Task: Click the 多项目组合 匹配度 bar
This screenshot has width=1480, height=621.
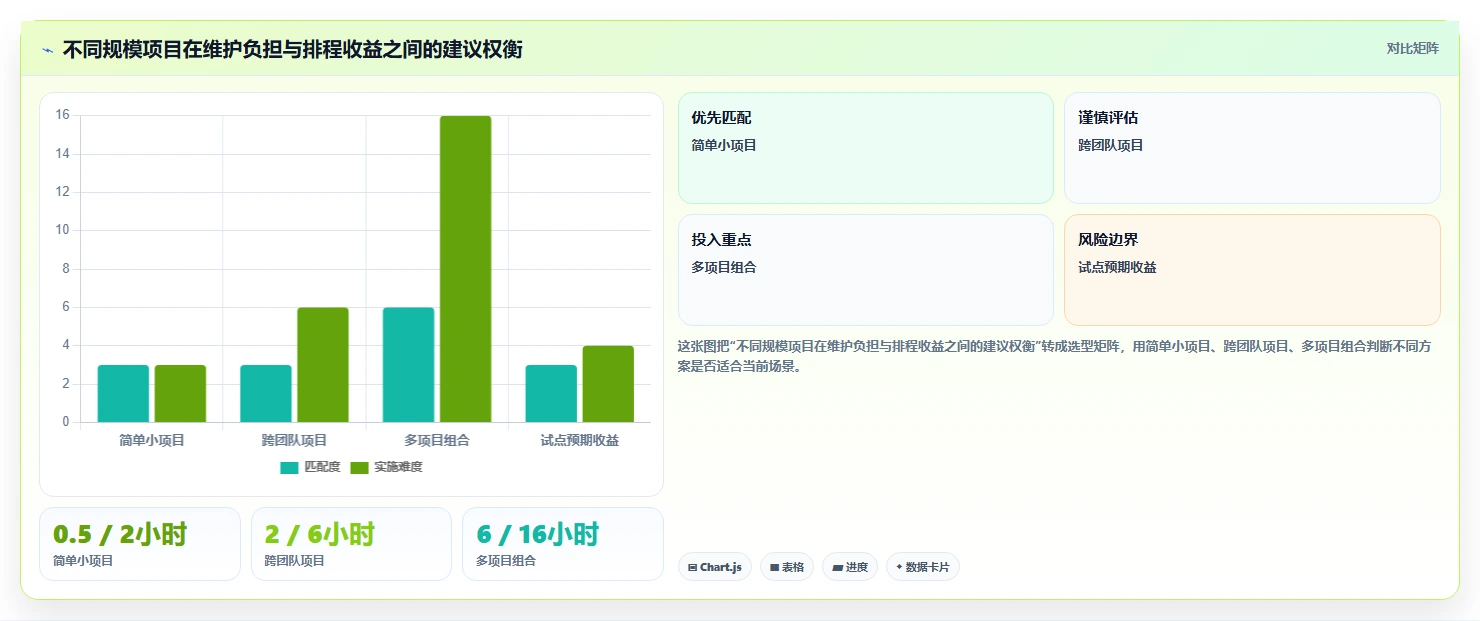Action: pos(408,365)
